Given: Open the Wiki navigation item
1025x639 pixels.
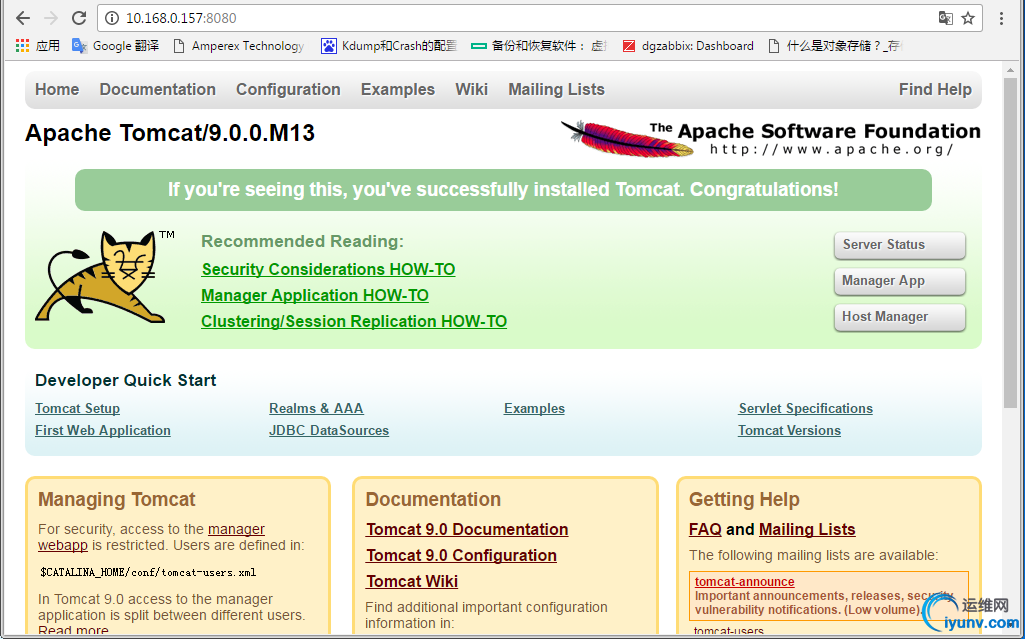Looking at the screenshot, I should coord(471,90).
